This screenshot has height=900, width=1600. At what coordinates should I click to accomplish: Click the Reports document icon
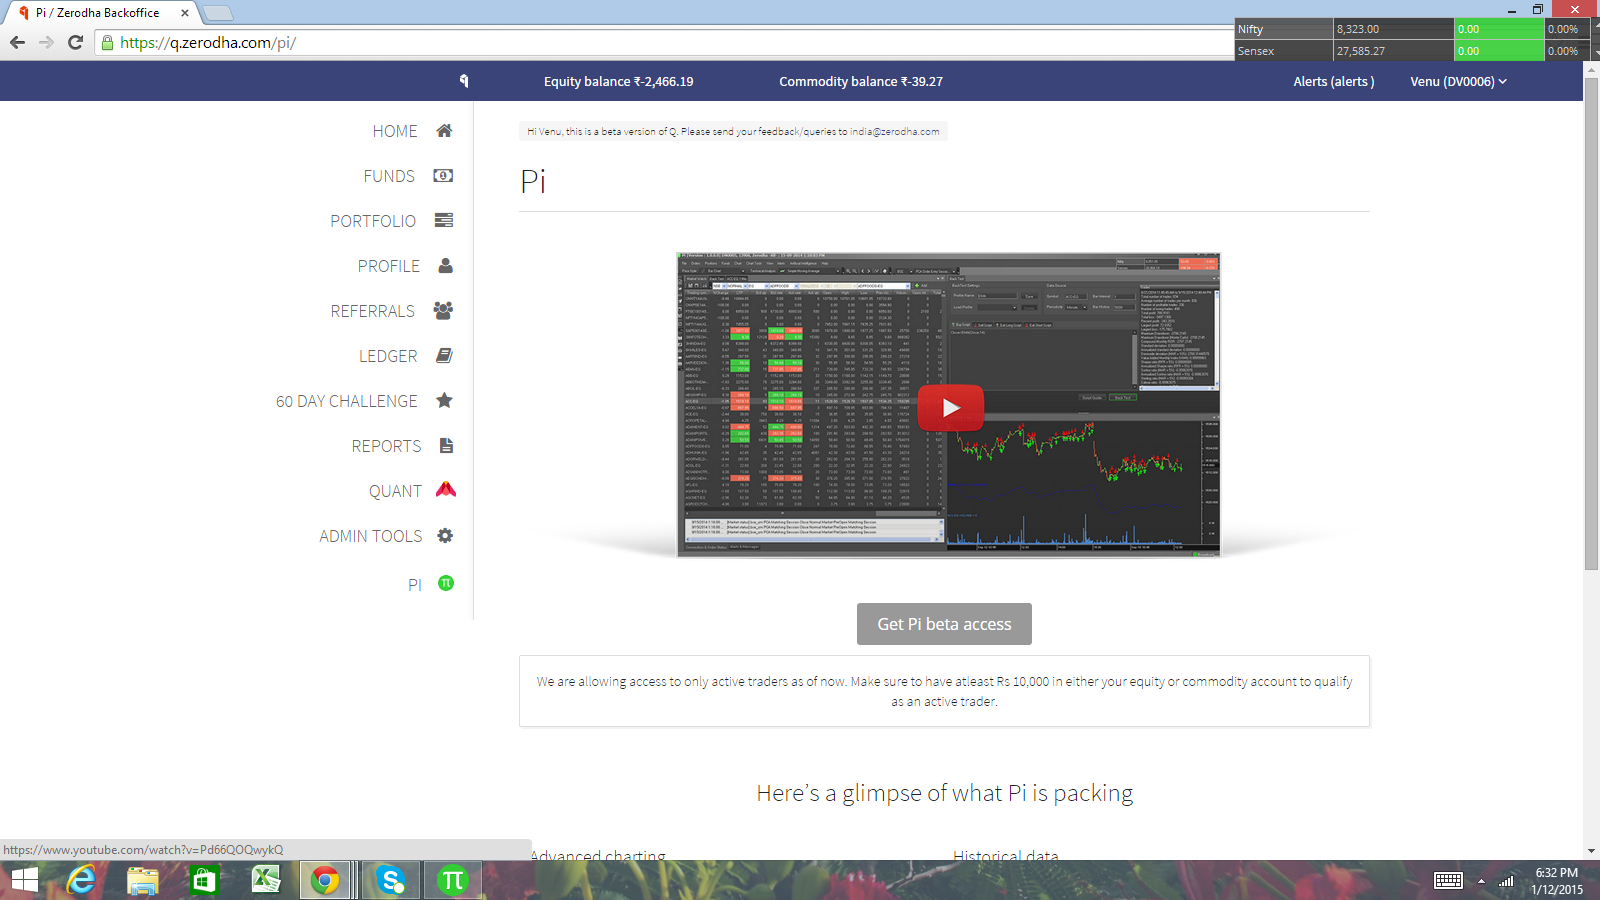point(446,445)
